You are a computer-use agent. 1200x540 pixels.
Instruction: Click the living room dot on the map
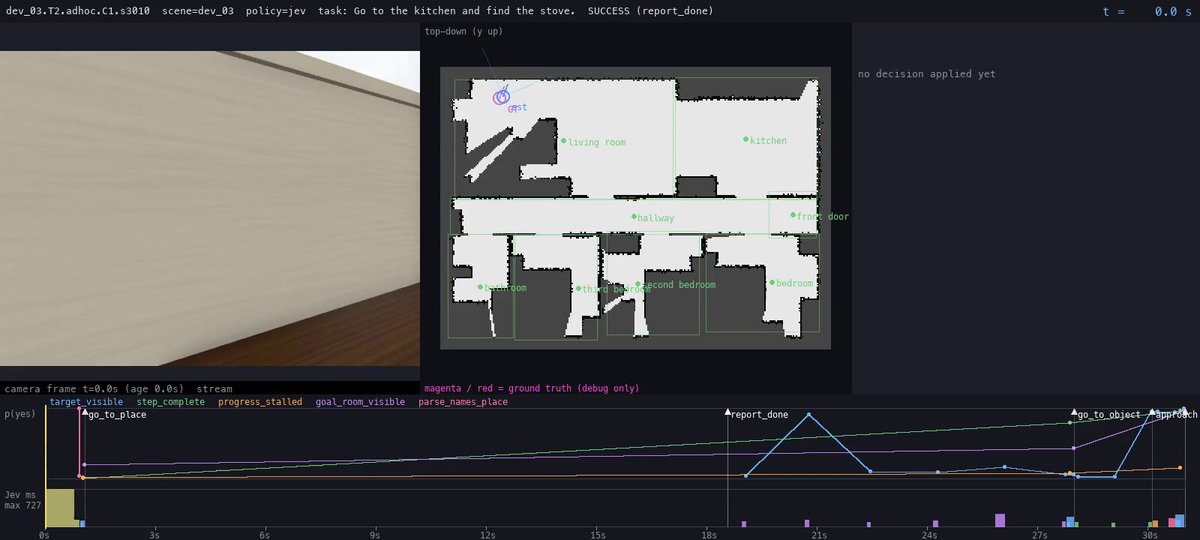click(563, 141)
